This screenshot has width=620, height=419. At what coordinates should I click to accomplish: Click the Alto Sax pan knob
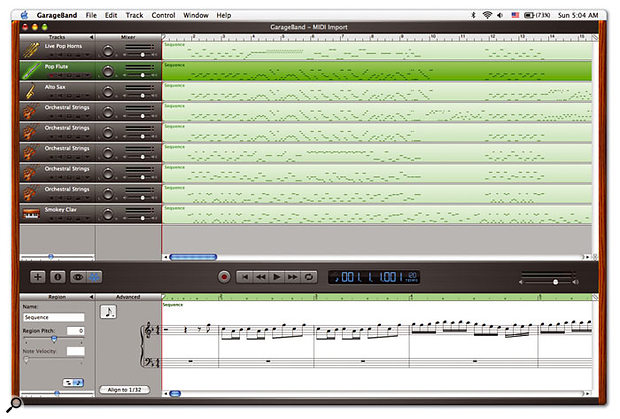pyautogui.click(x=108, y=92)
